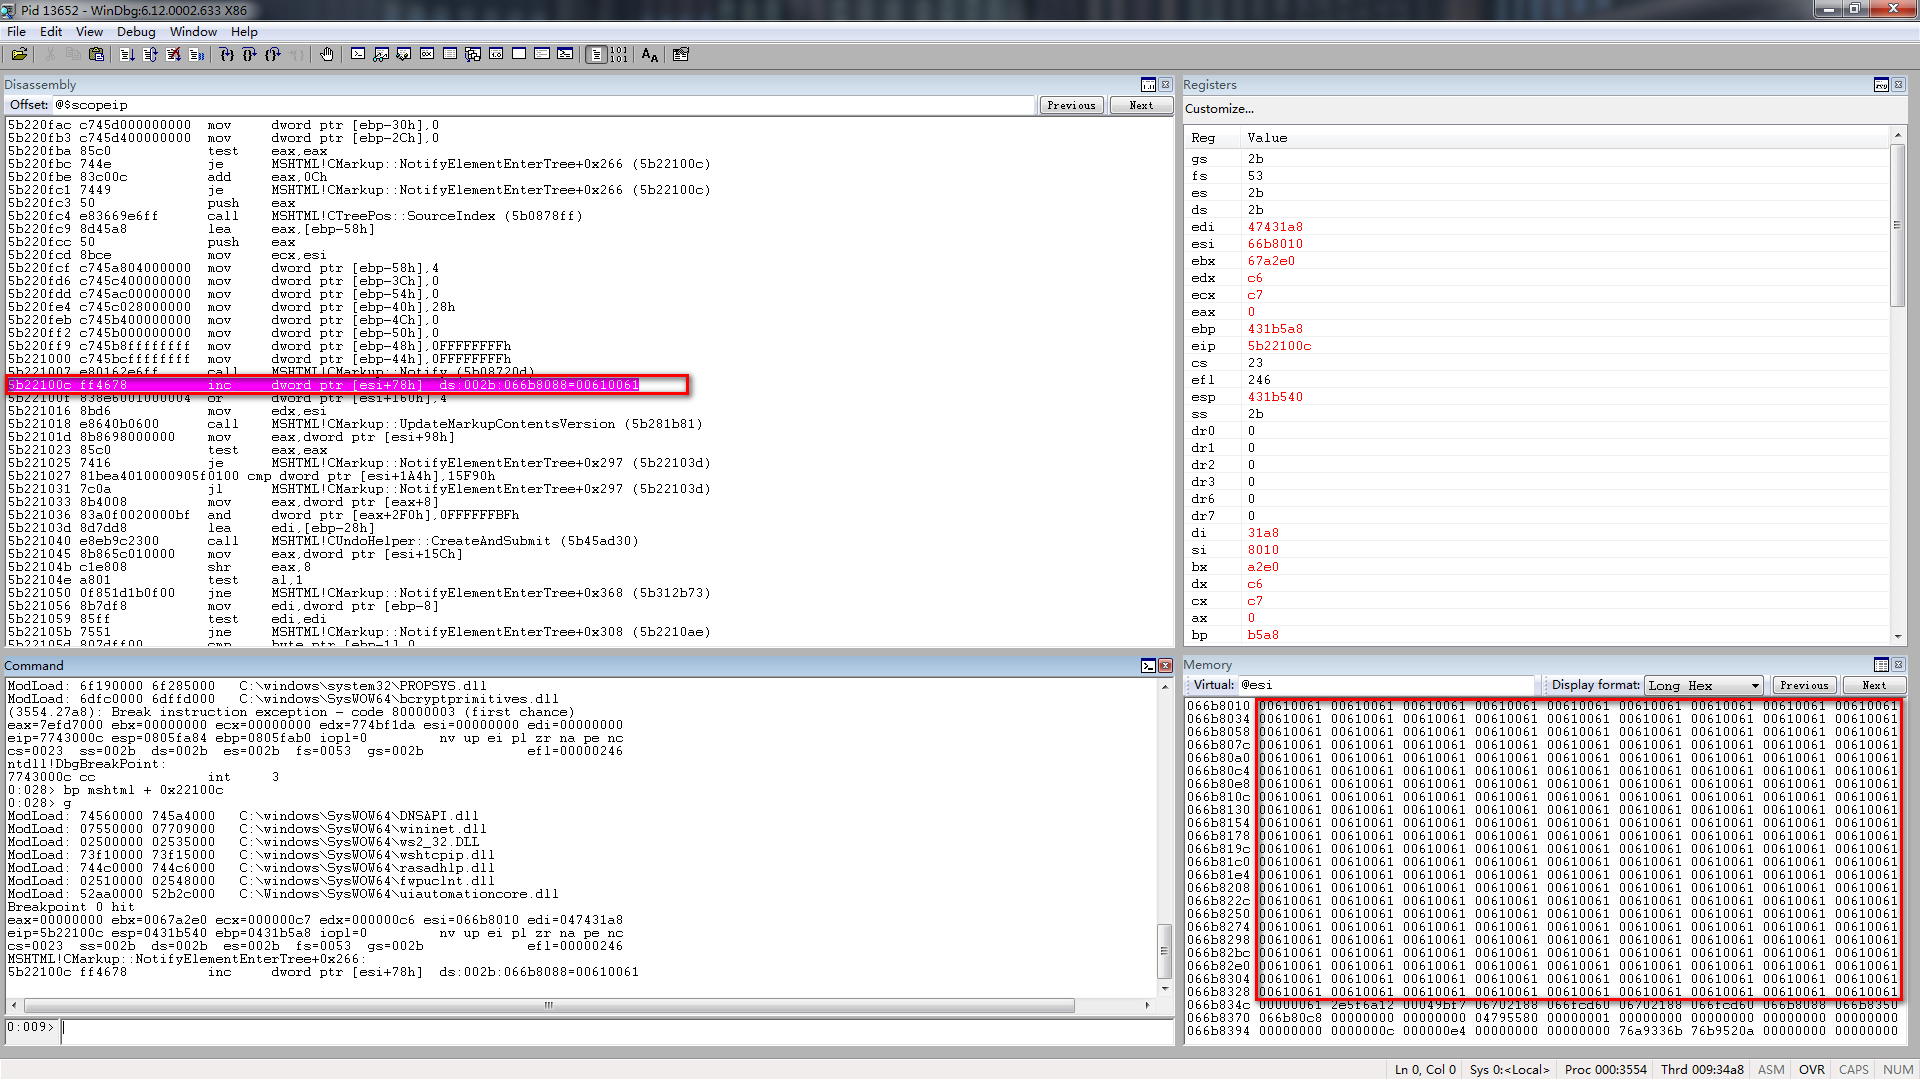Click Previous in the Disassembly panel
The width and height of the screenshot is (1920, 1080).
tap(1071, 105)
